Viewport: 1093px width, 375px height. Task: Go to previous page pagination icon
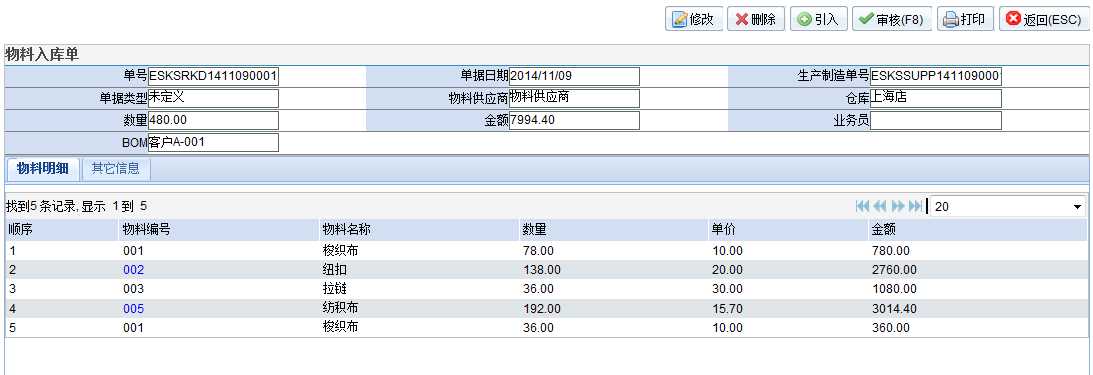pyautogui.click(x=880, y=206)
